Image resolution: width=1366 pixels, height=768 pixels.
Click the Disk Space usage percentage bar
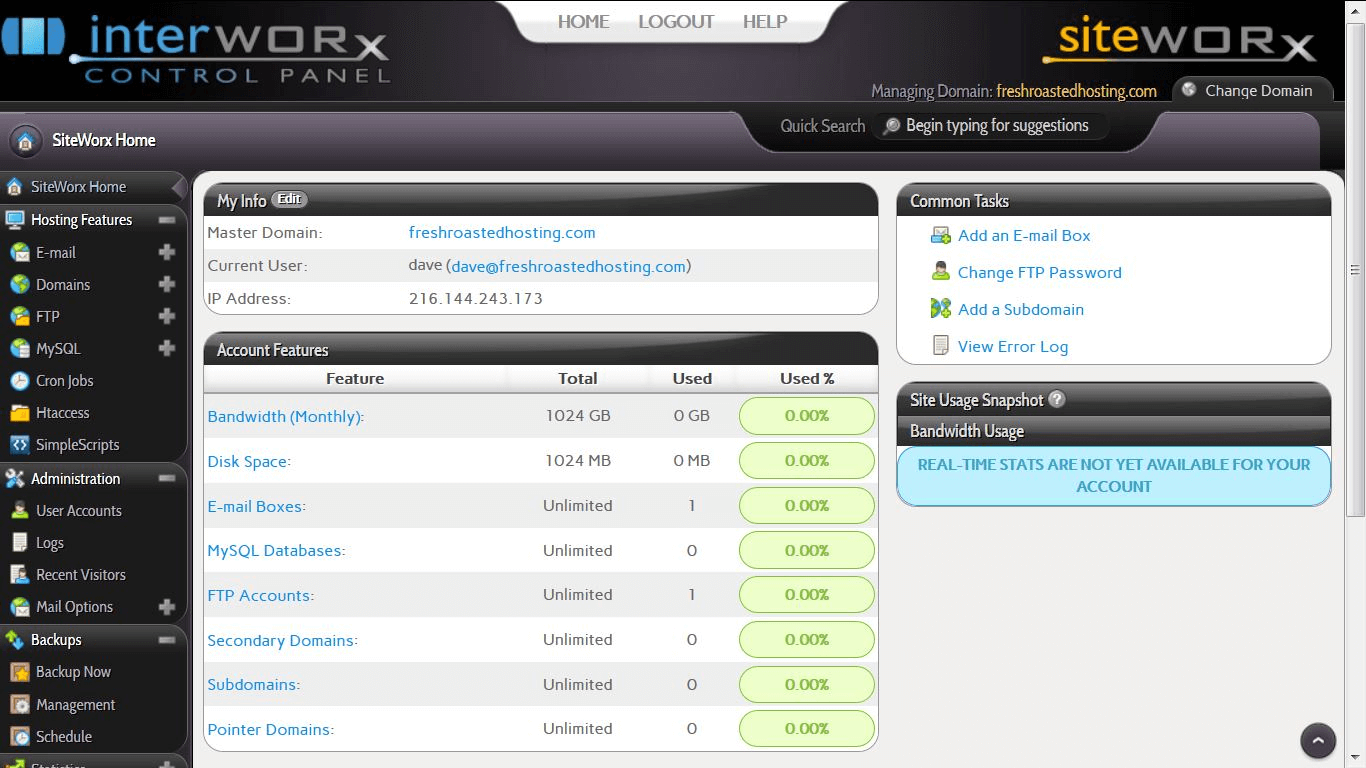[807, 461]
